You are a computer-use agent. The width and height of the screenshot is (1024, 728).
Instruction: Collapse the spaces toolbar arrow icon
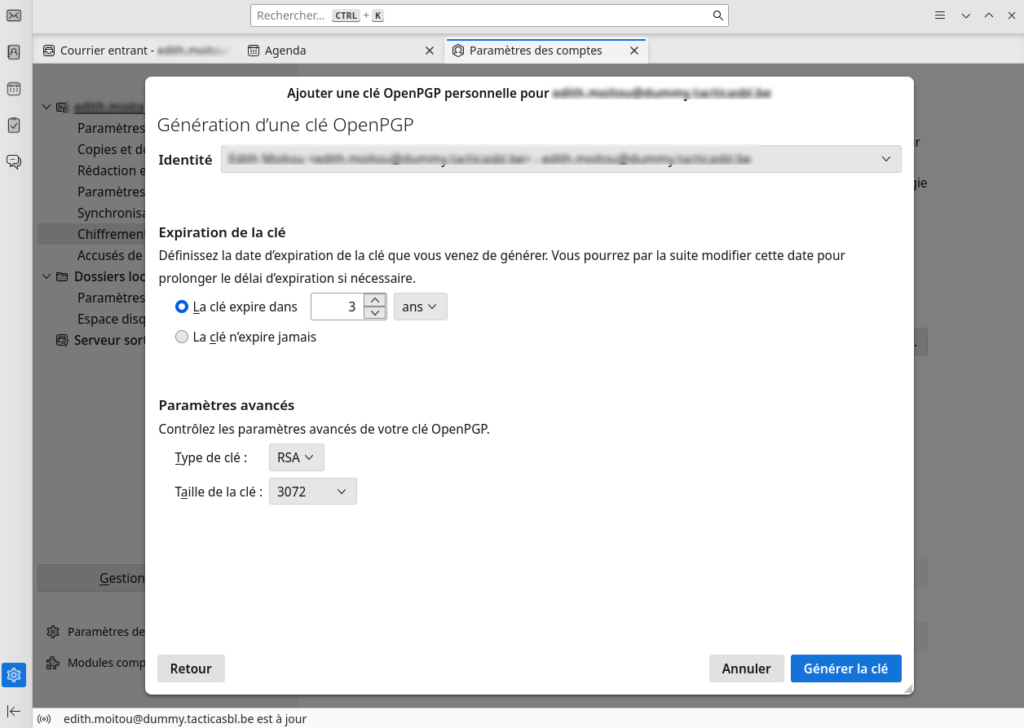point(14,711)
